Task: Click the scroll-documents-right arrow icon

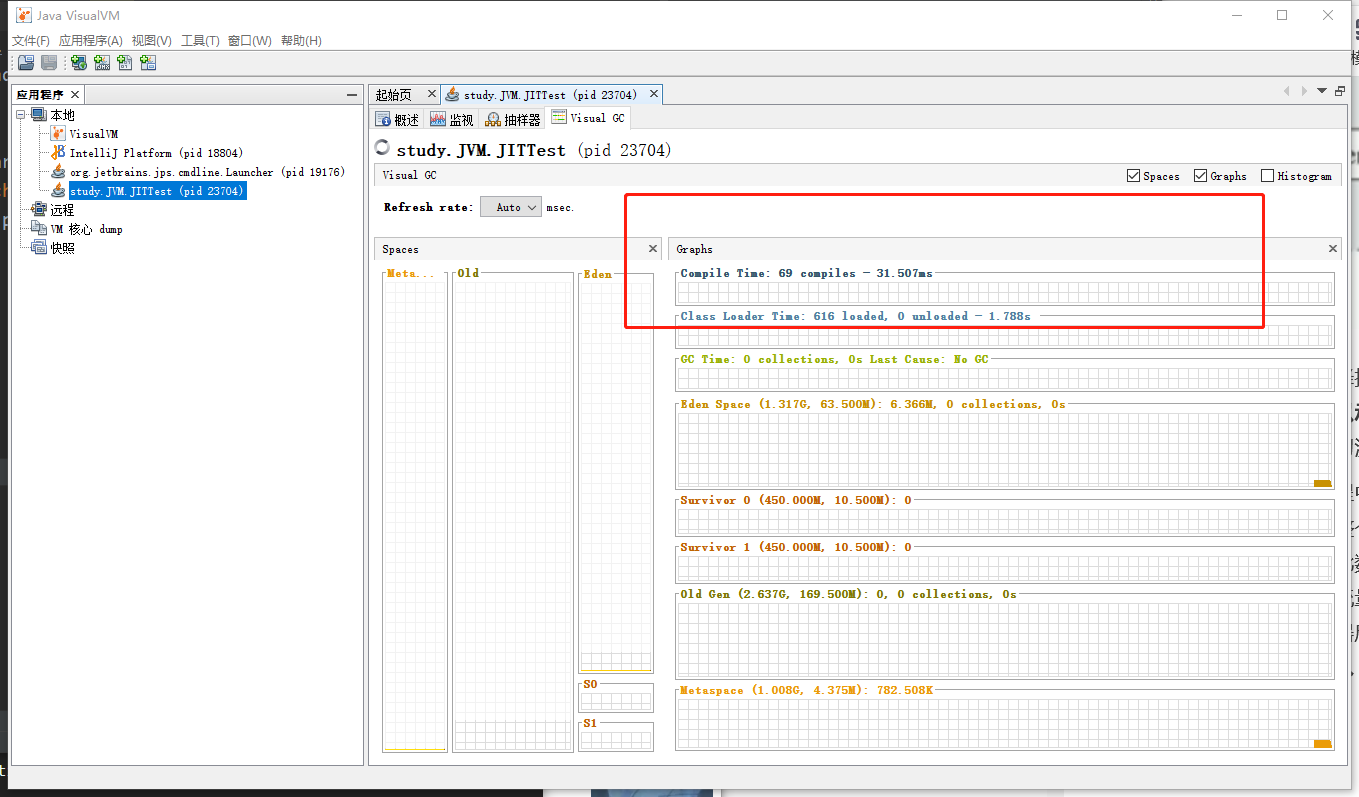Action: pos(1303,91)
